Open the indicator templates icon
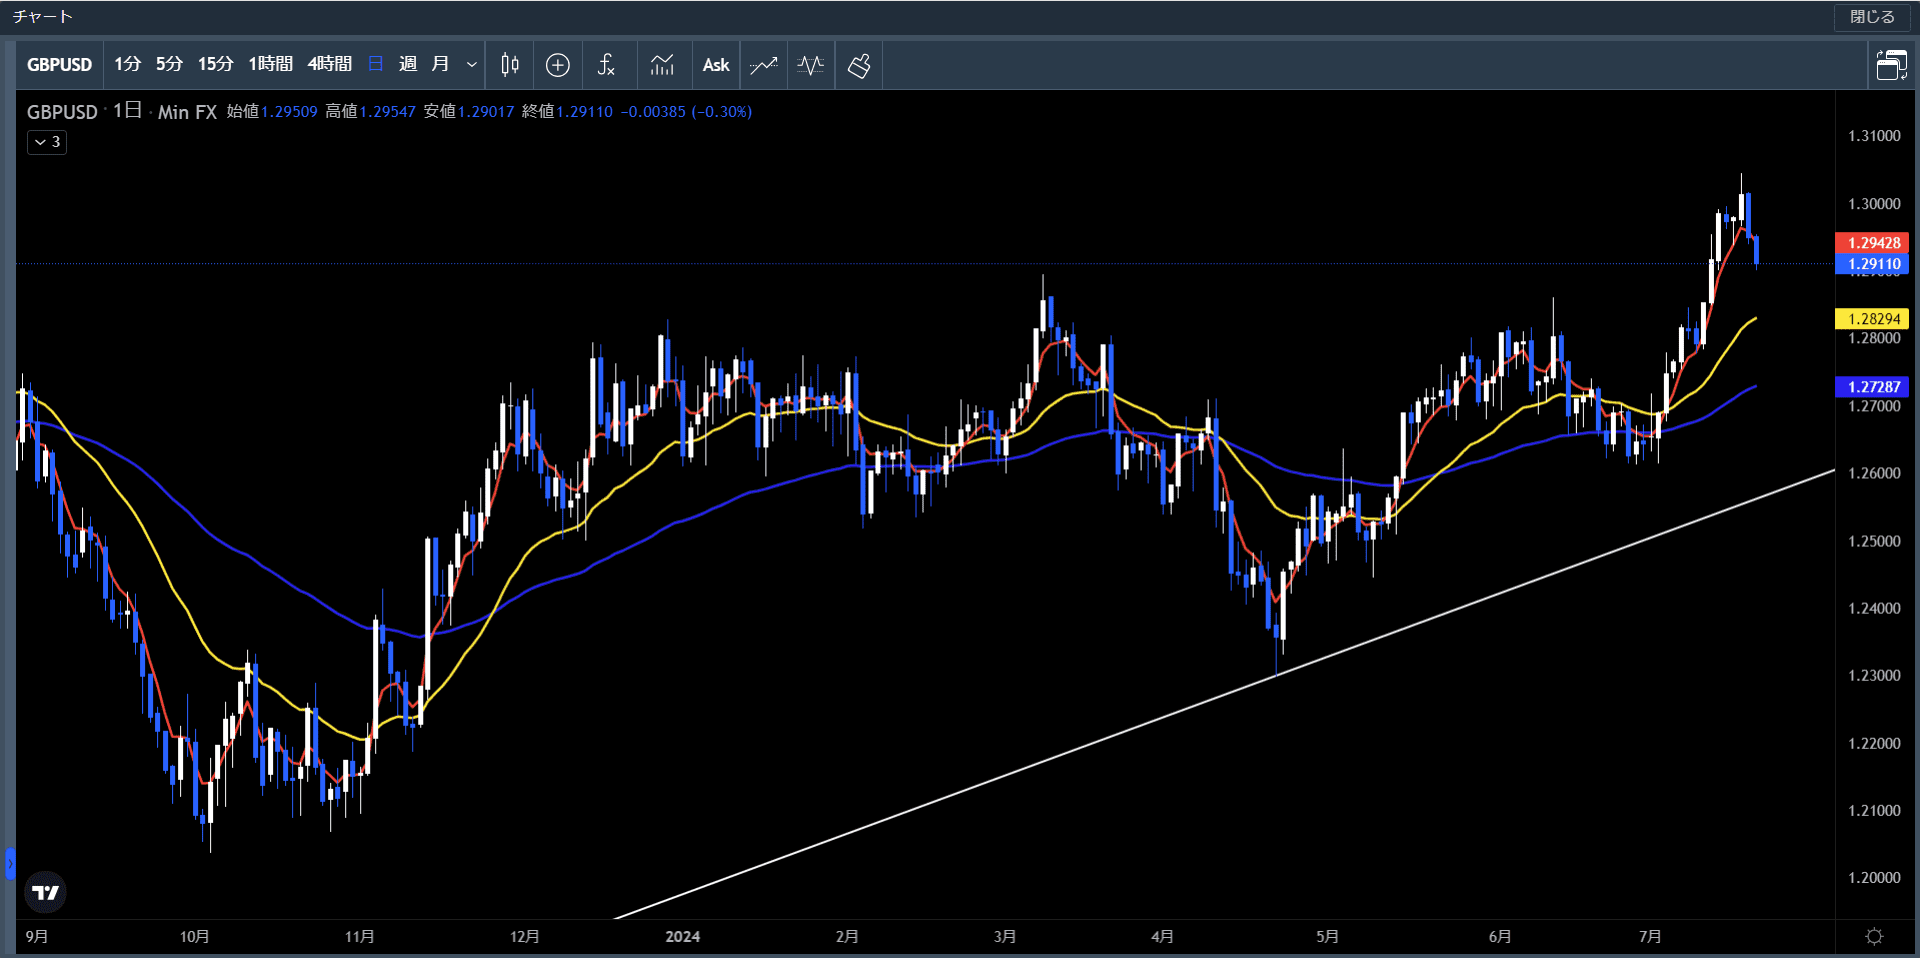1920x958 pixels. point(662,65)
